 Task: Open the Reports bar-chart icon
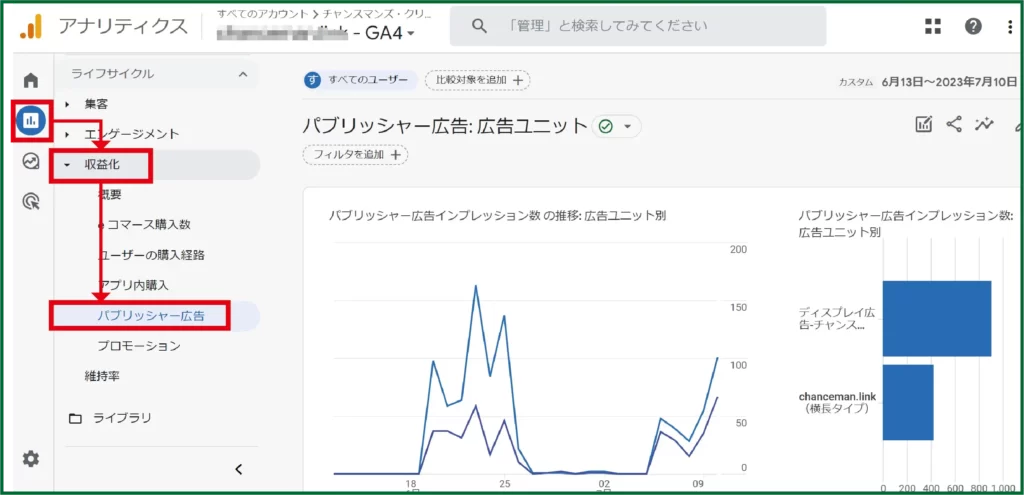coord(31,121)
